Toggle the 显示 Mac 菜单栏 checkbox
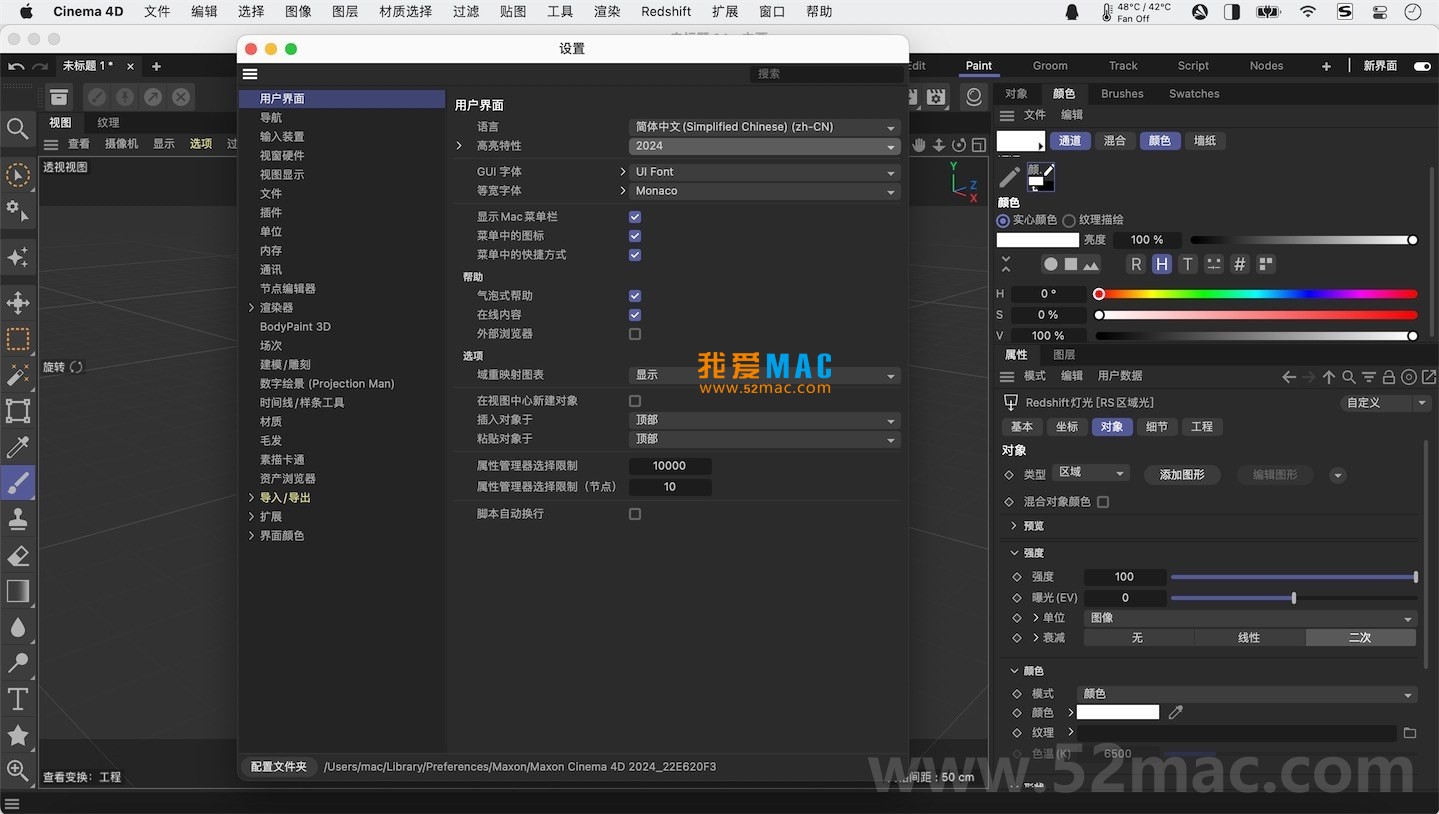Viewport: 1439px width, 814px height. 635,217
